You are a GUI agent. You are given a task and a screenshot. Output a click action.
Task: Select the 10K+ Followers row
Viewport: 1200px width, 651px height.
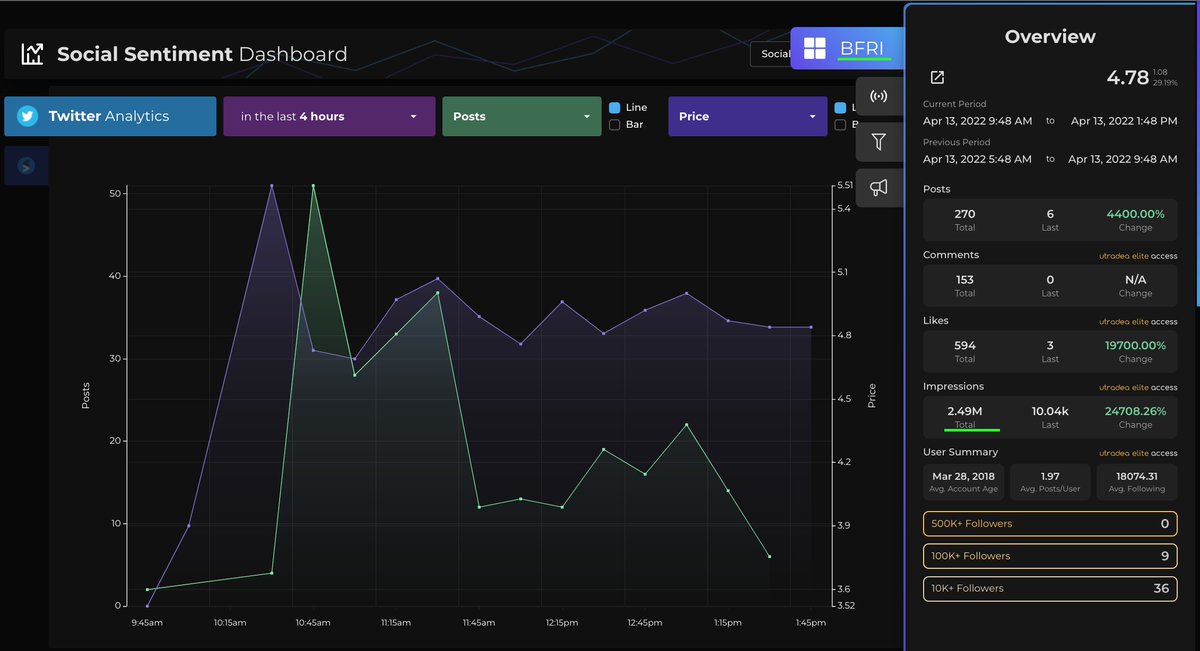click(1050, 588)
